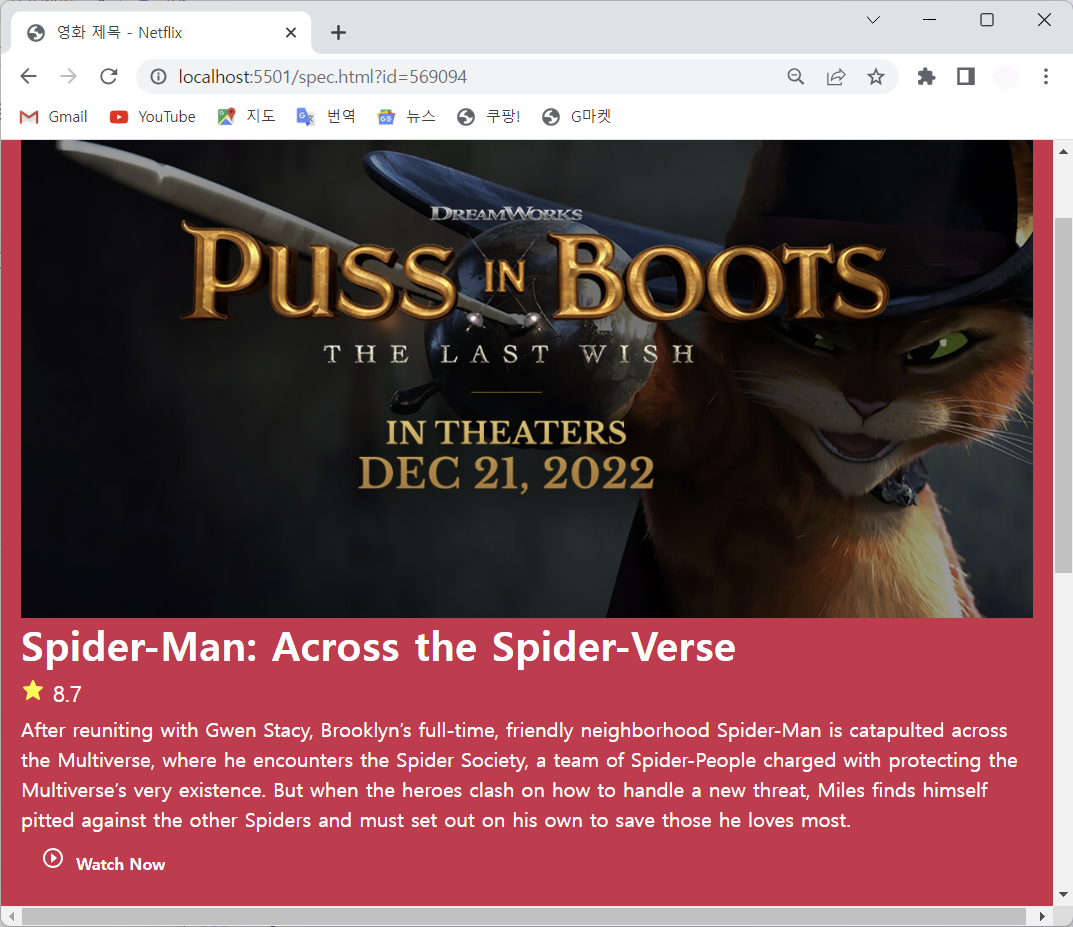
Task: Click the play circle icon beside Watch Now
Action: click(53, 858)
